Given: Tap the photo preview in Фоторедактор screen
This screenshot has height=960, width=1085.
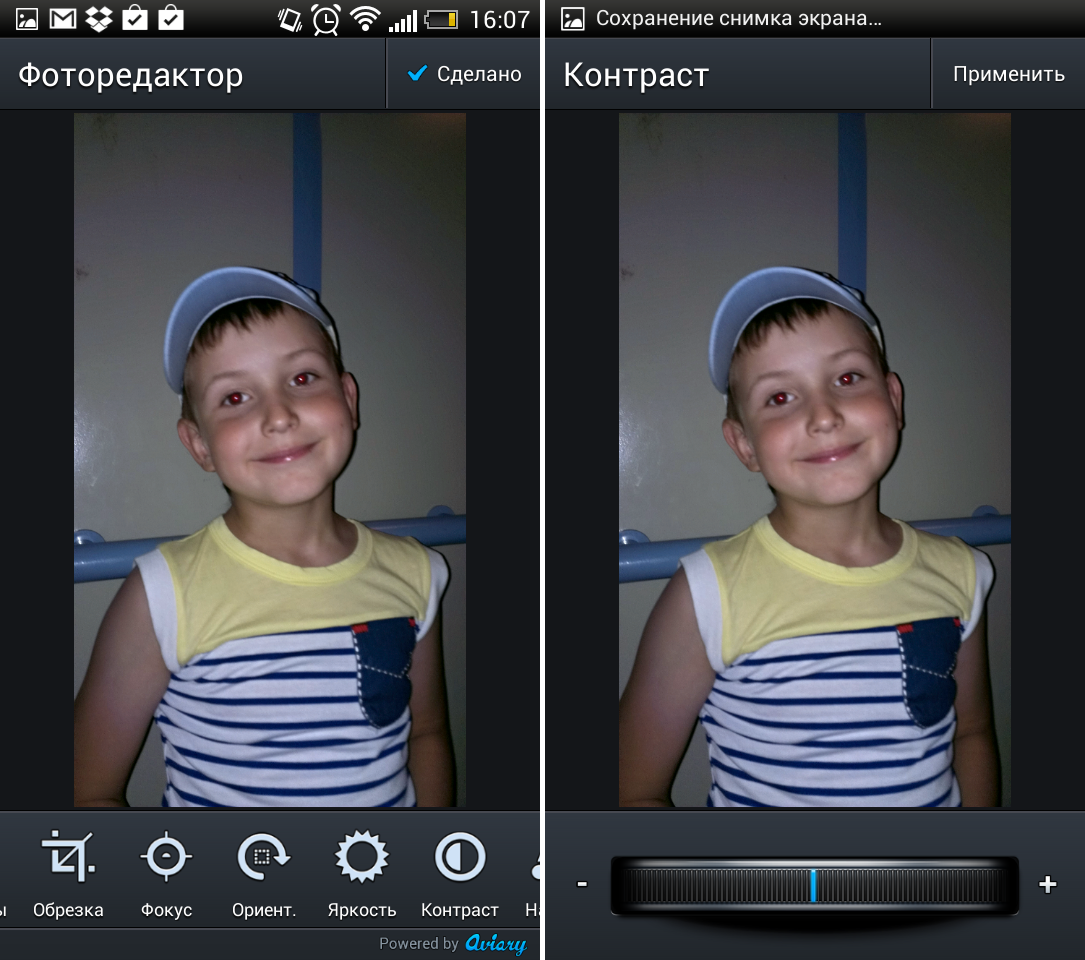Looking at the screenshot, I should coord(270,460).
